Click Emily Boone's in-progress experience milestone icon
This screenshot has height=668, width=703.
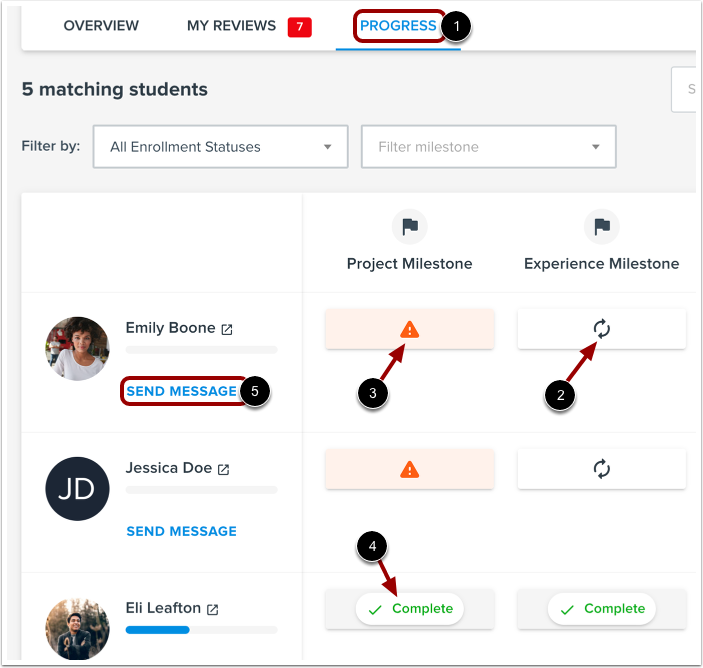602,329
